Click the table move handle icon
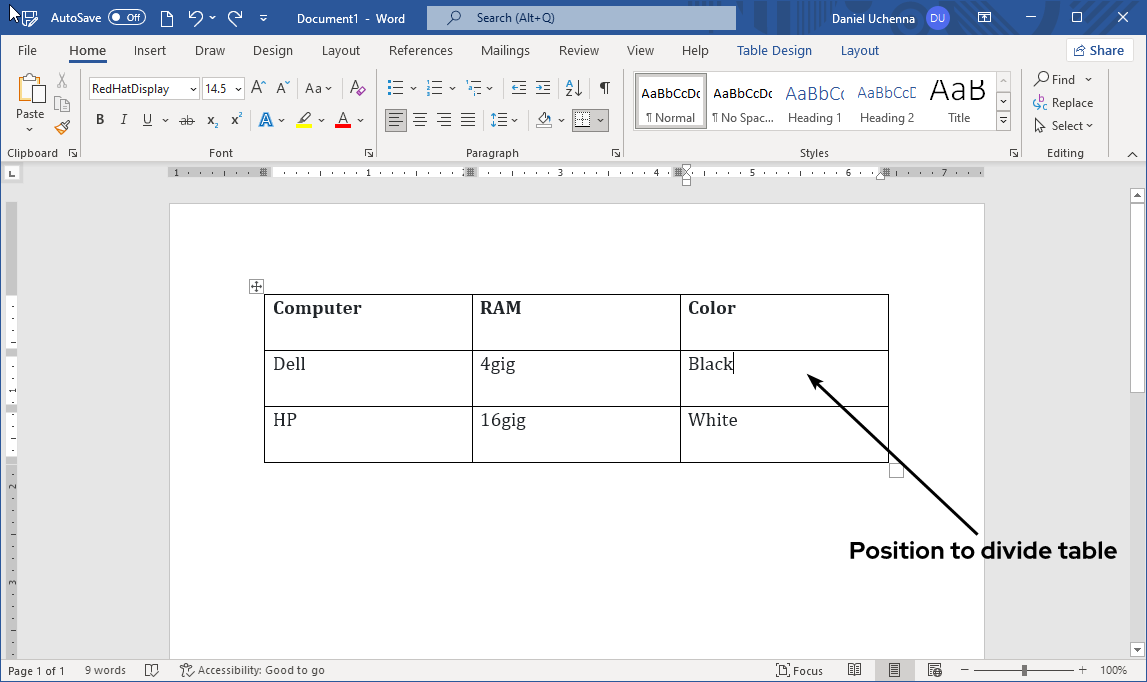1147x682 pixels. tap(256, 287)
